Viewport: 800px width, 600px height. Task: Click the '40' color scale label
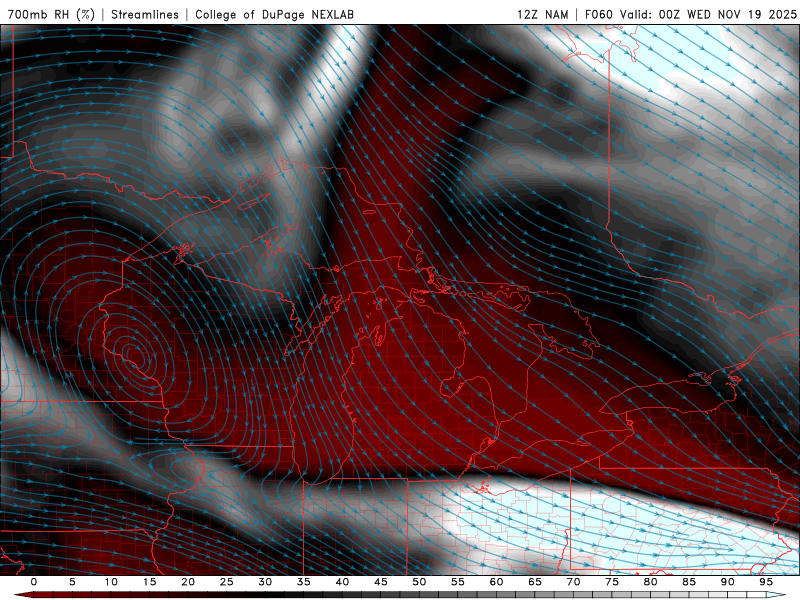coord(342,582)
